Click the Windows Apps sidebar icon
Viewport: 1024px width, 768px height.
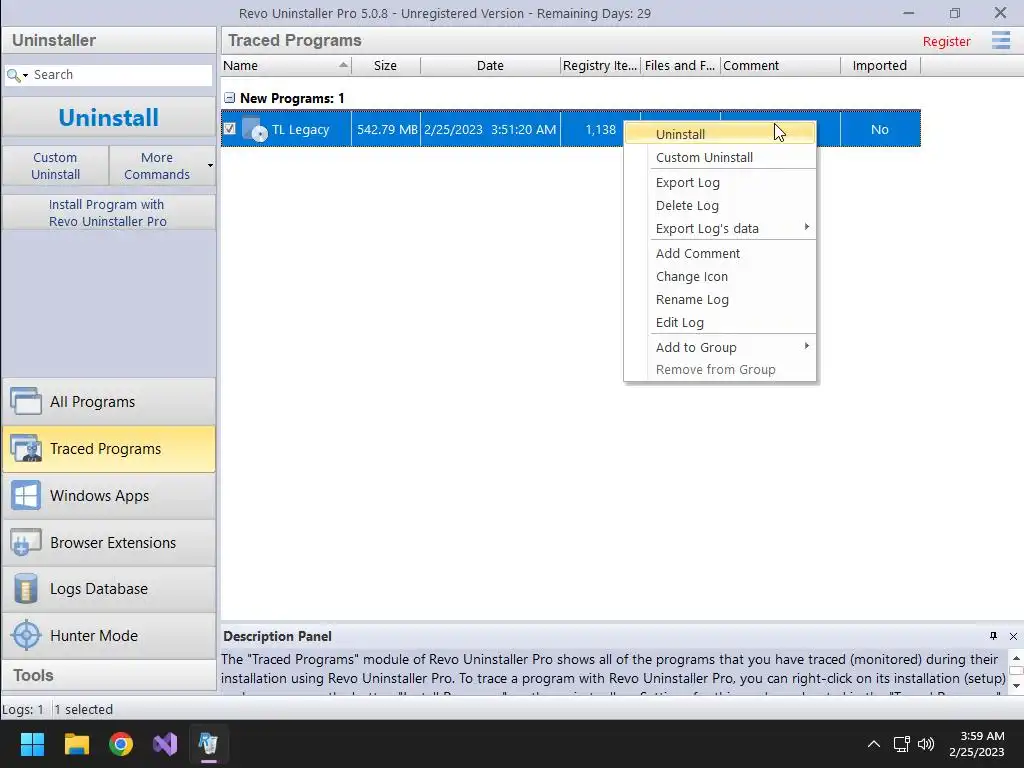pyautogui.click(x=26, y=496)
